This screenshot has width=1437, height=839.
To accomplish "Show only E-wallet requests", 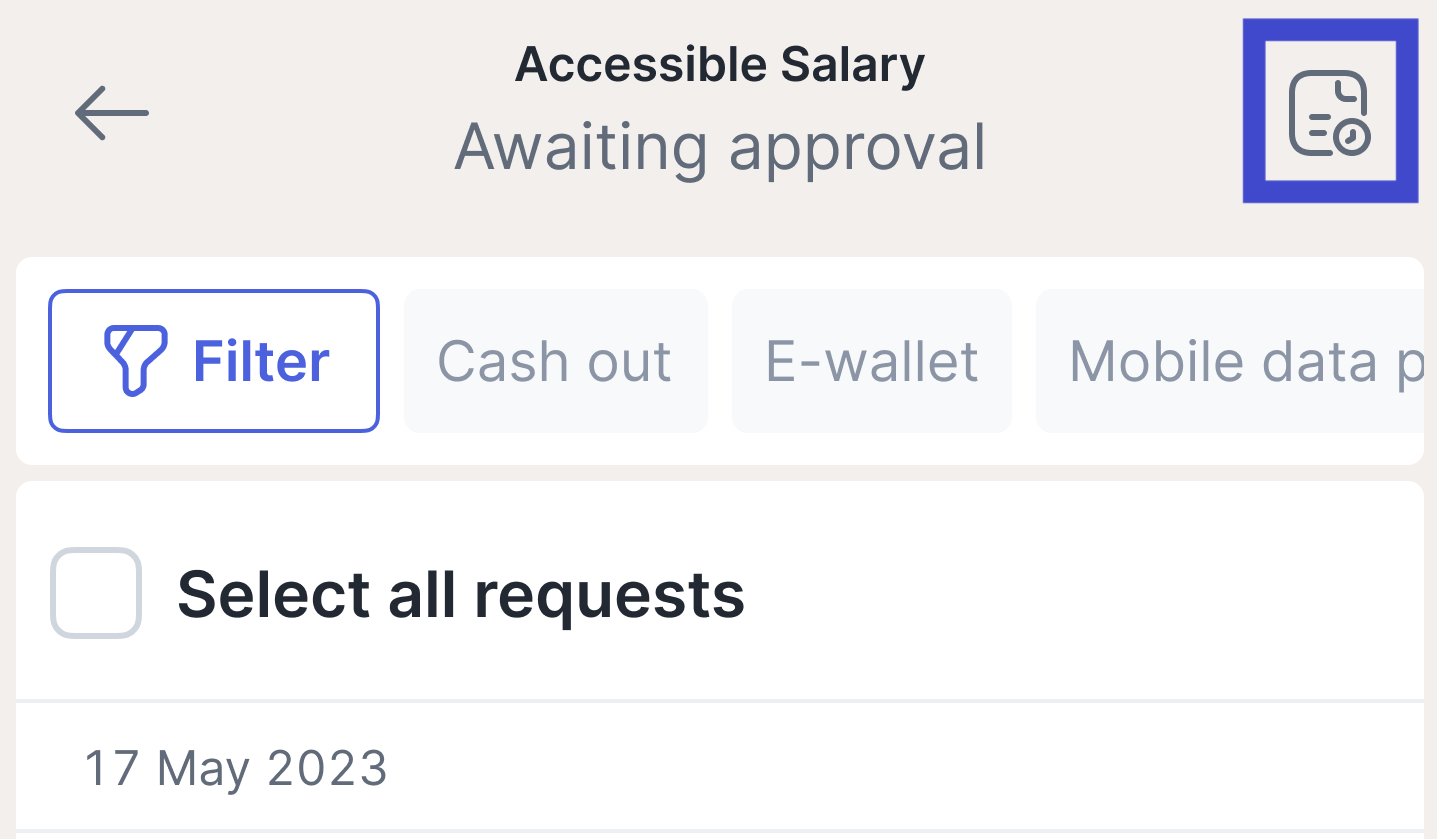I will point(871,361).
